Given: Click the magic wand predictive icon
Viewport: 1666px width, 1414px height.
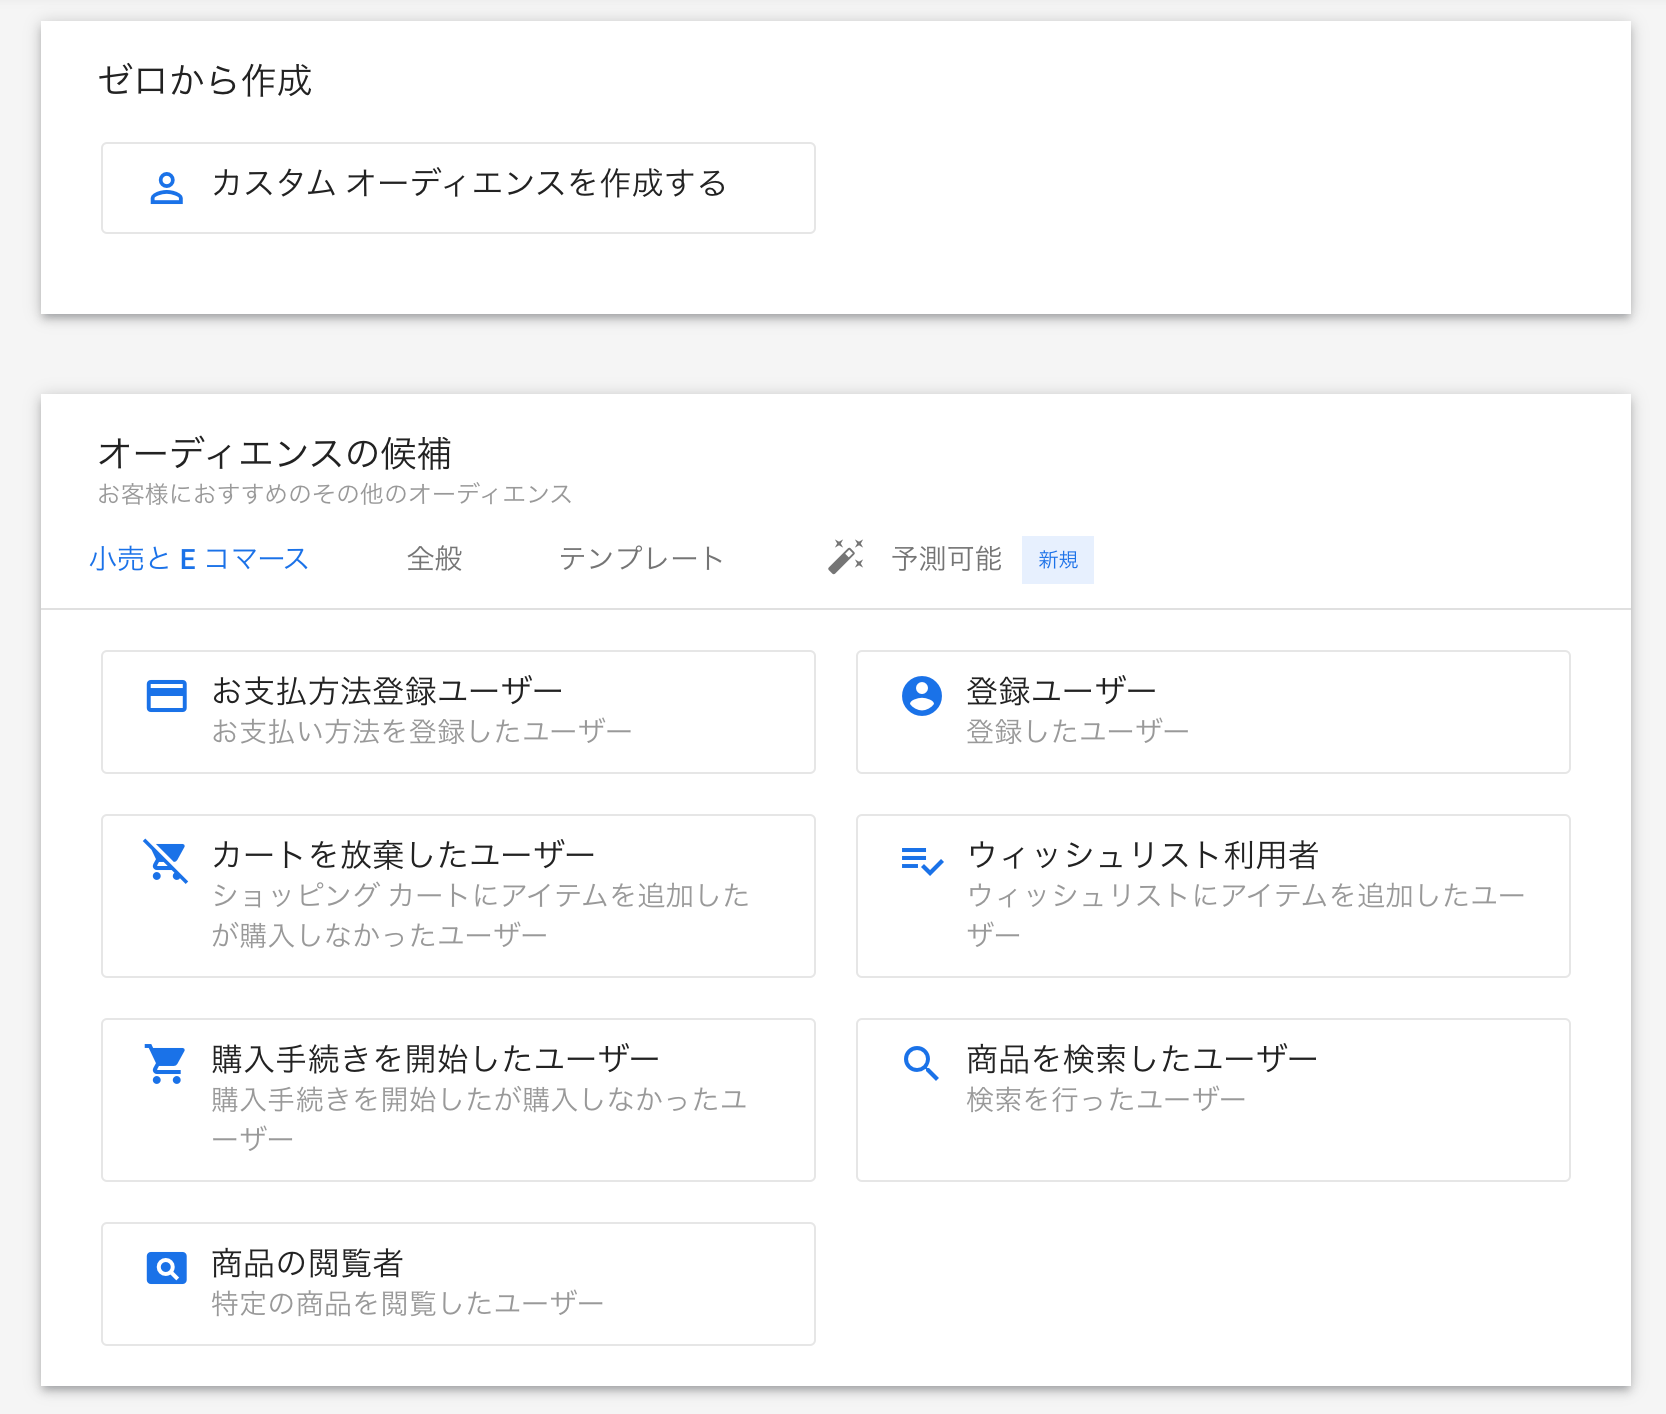Looking at the screenshot, I should point(846,557).
